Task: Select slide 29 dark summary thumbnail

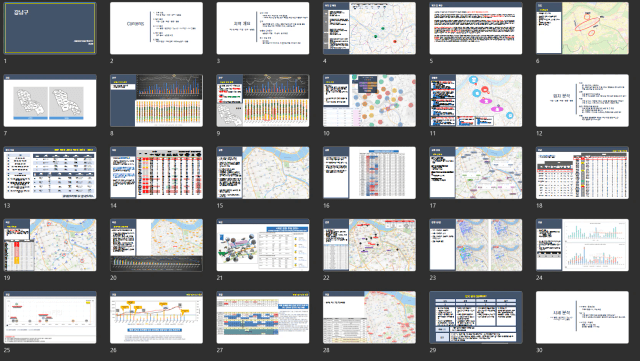Action: click(x=476, y=317)
